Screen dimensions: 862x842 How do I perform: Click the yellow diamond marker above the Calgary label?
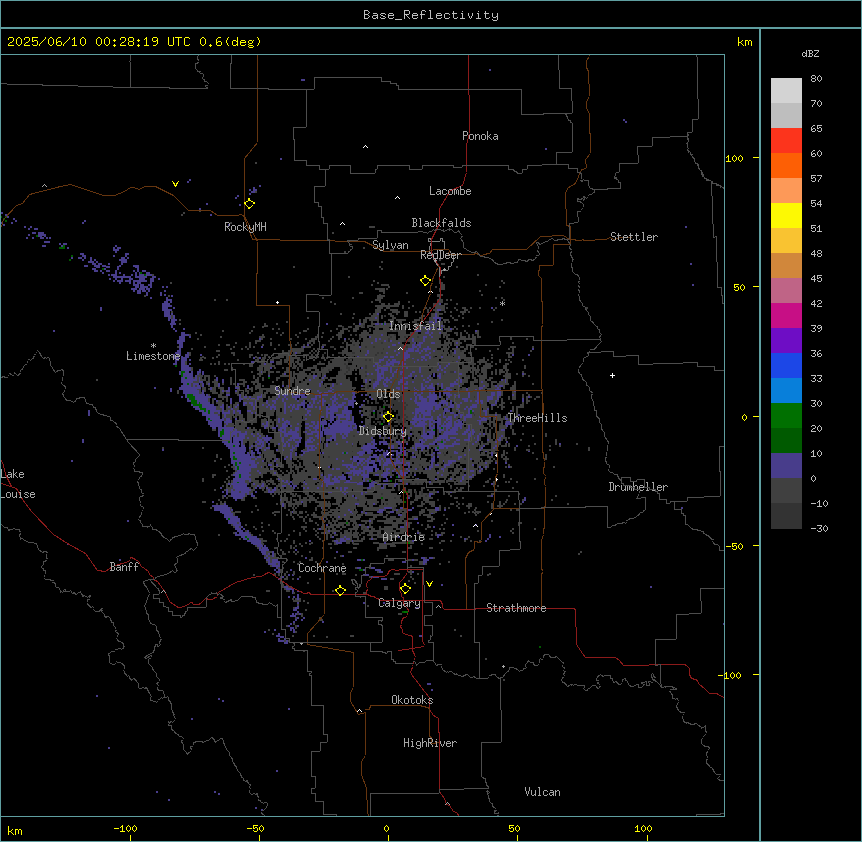click(405, 589)
